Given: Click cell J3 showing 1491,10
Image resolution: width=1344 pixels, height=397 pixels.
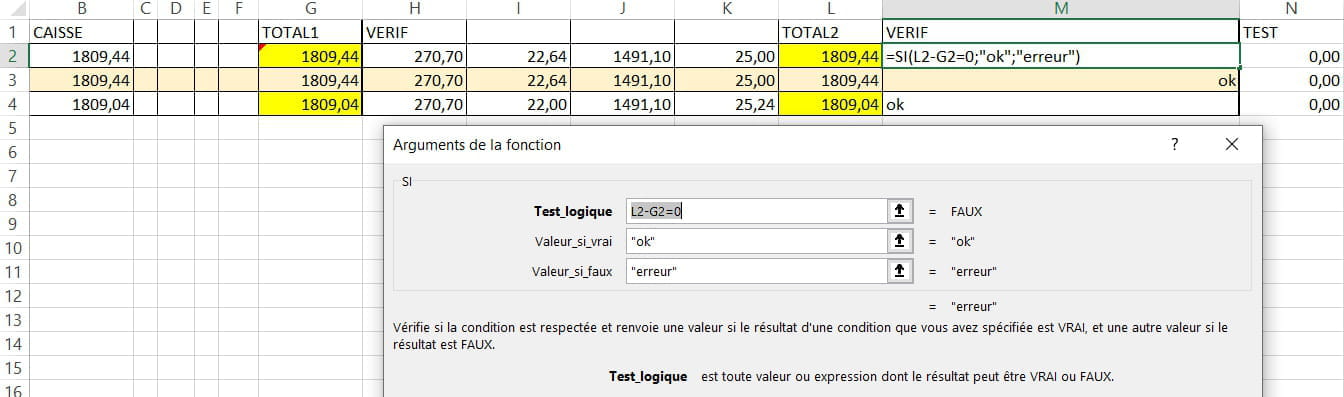Looking at the screenshot, I should click(622, 80).
